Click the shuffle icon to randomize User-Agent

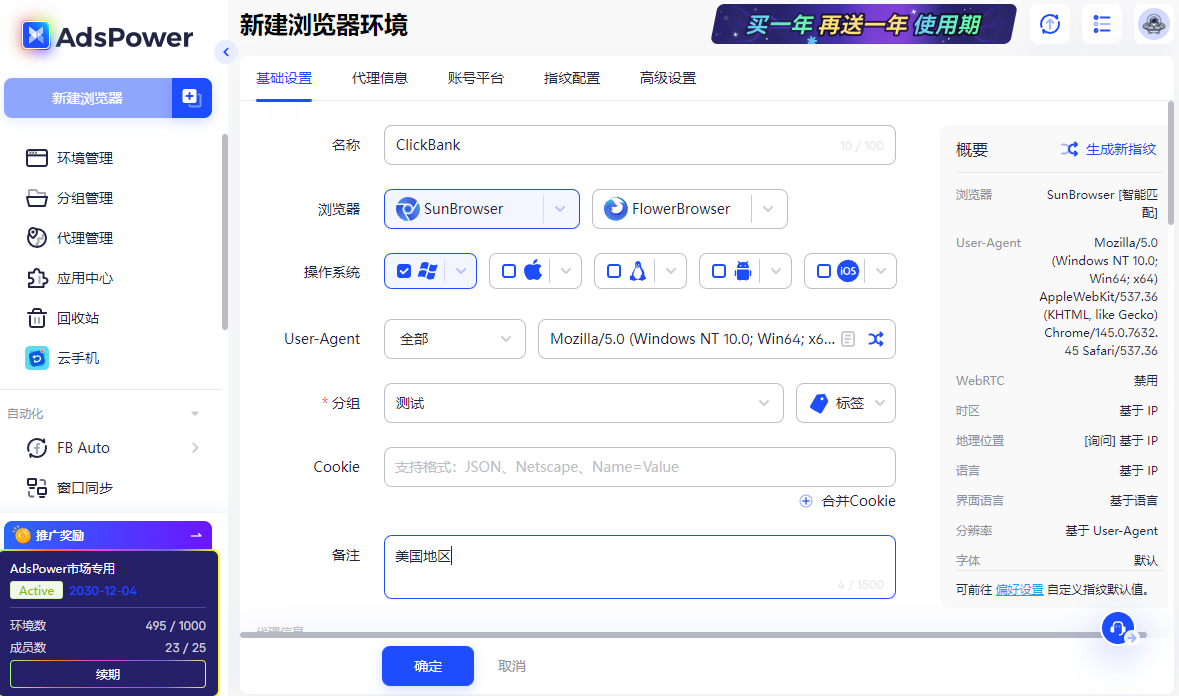click(876, 339)
